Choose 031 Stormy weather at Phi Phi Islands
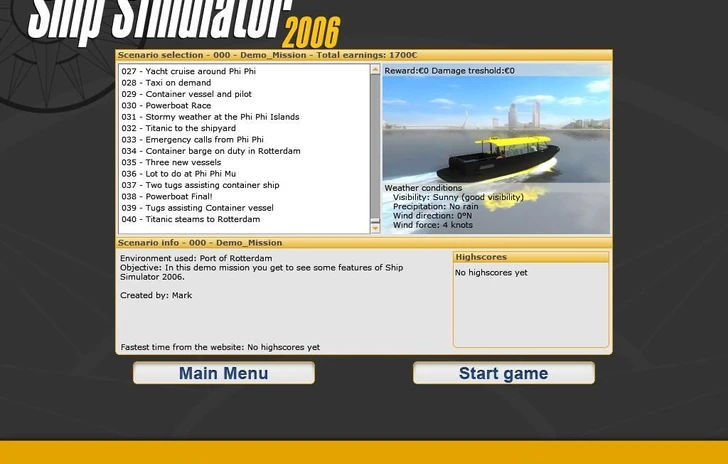Image resolution: width=728 pixels, height=464 pixels. pyautogui.click(x=210, y=117)
